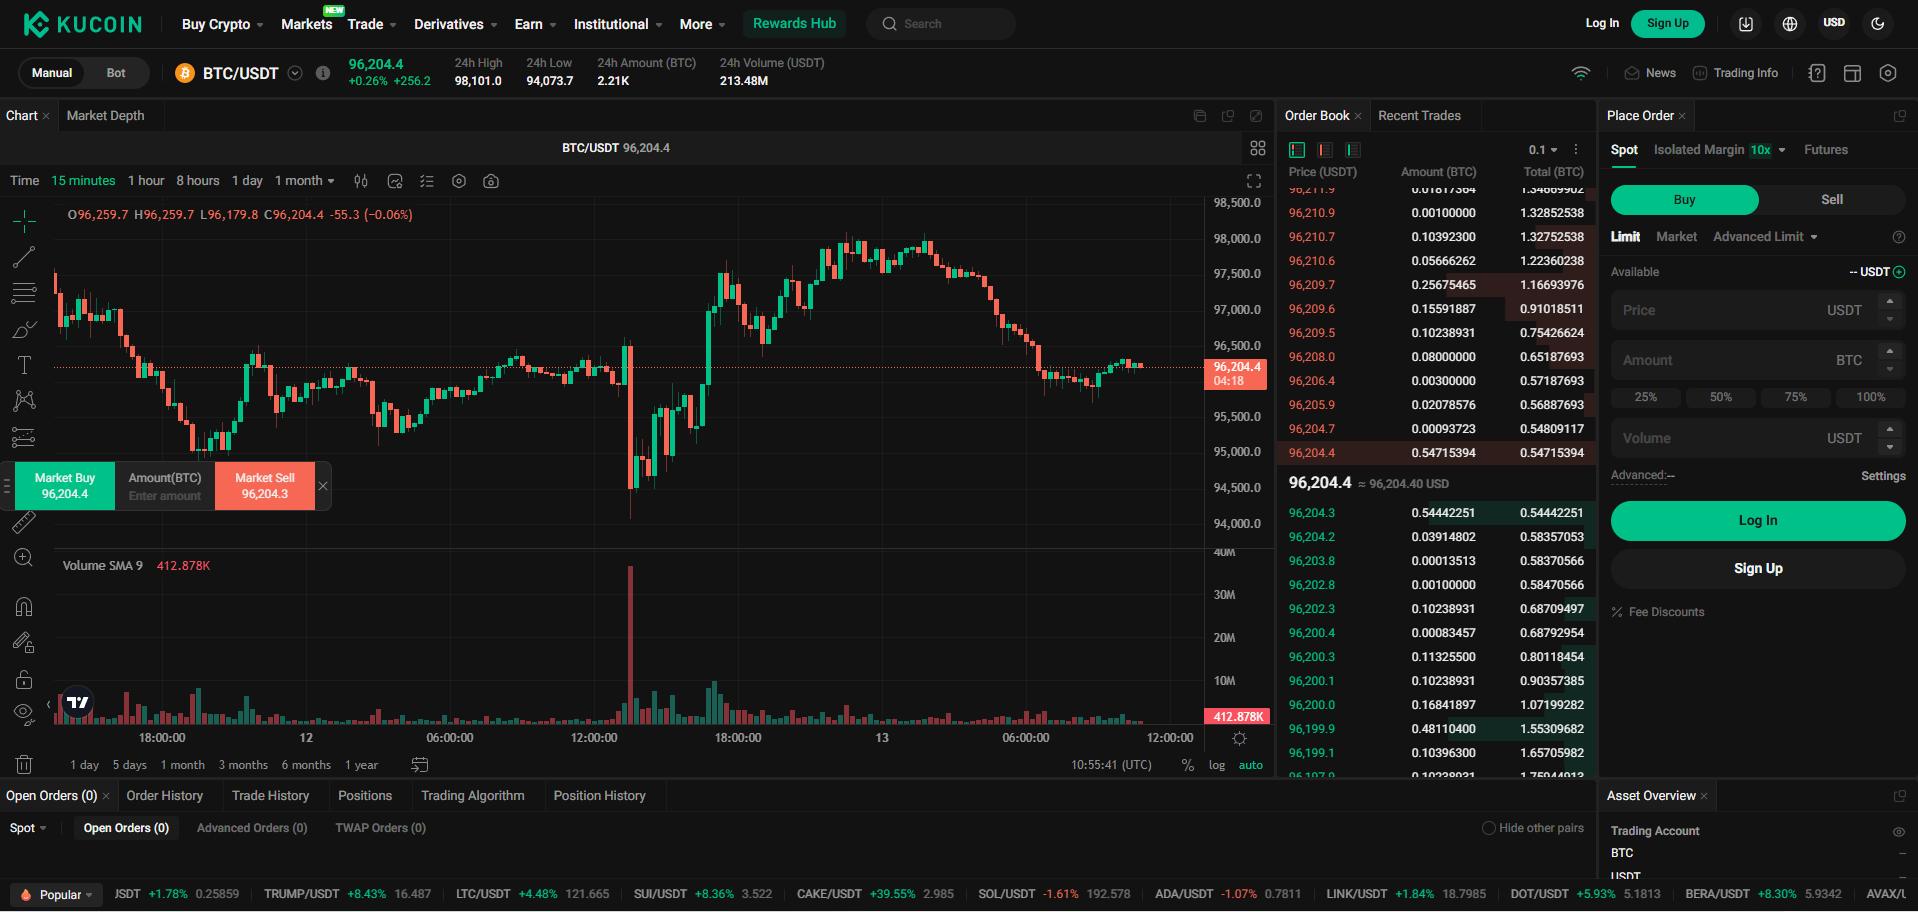1918x912 pixels.
Task: Select the brush drawing tool
Action: tap(24, 329)
